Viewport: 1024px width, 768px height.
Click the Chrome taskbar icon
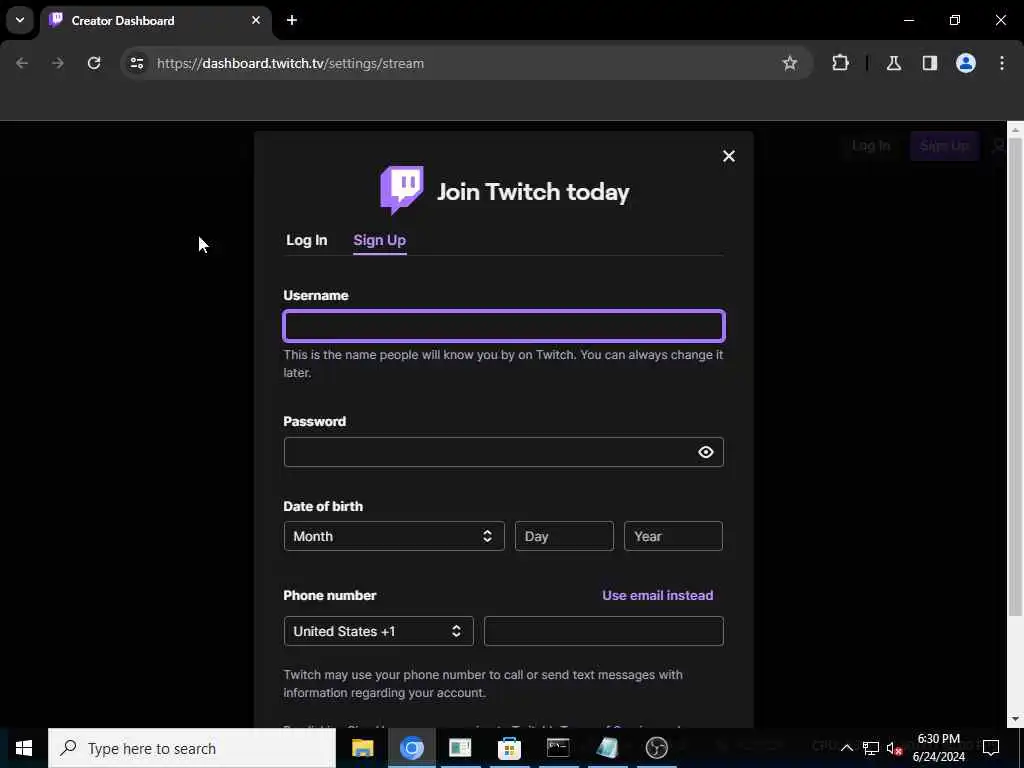pyautogui.click(x=411, y=748)
